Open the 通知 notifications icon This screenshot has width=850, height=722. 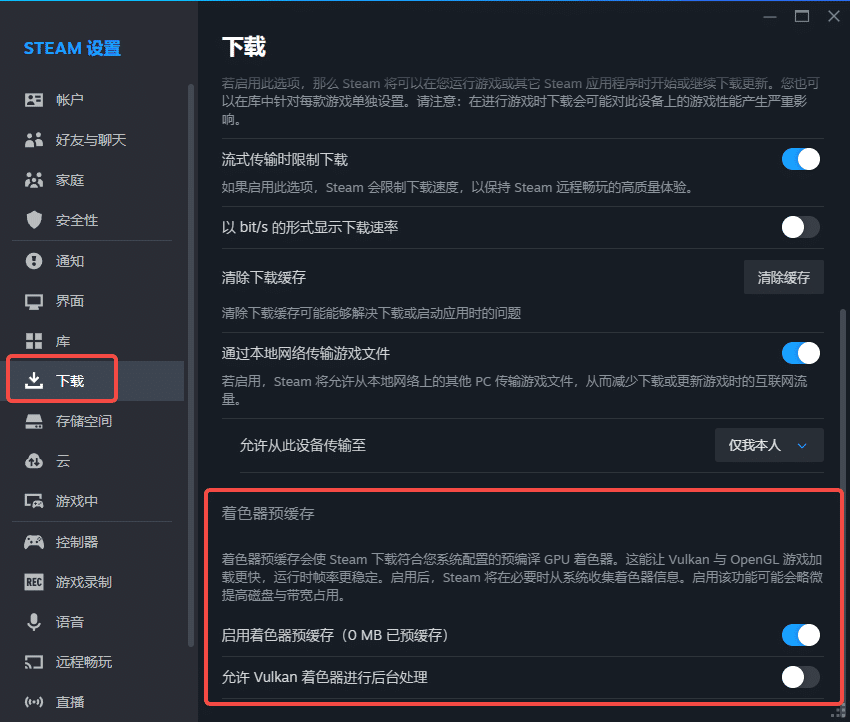34,261
